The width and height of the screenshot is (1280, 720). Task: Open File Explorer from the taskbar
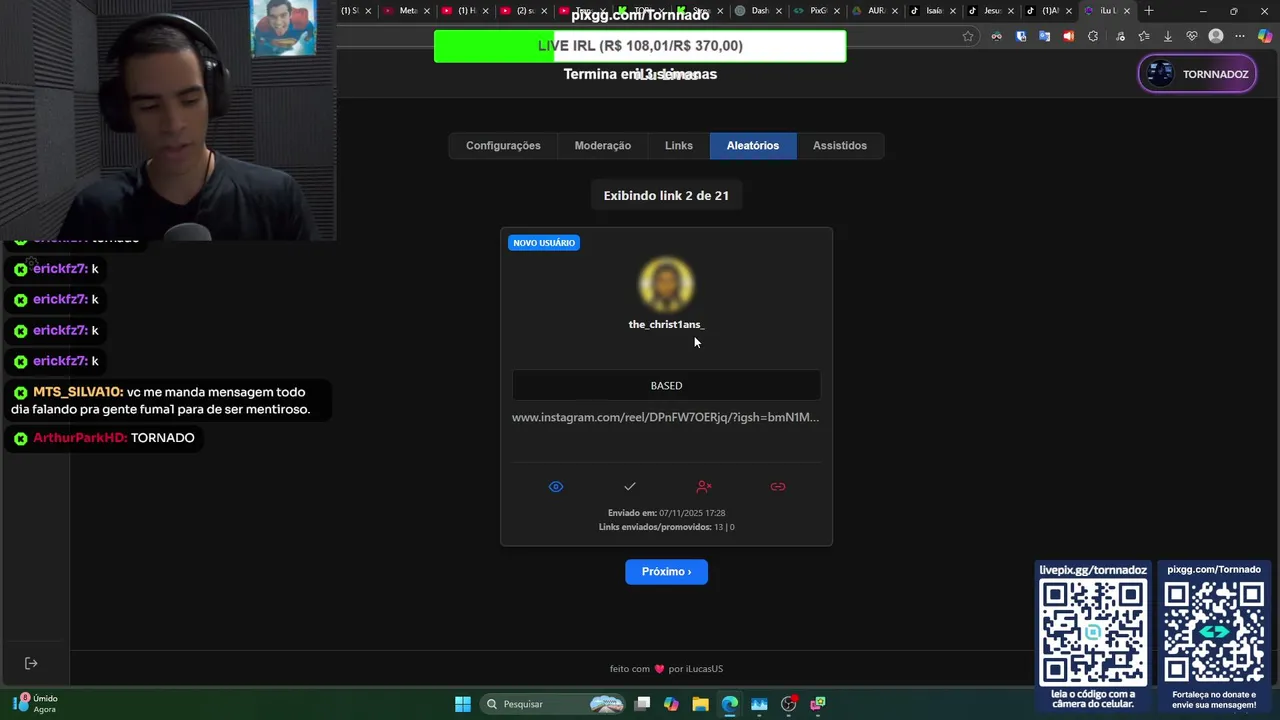700,704
